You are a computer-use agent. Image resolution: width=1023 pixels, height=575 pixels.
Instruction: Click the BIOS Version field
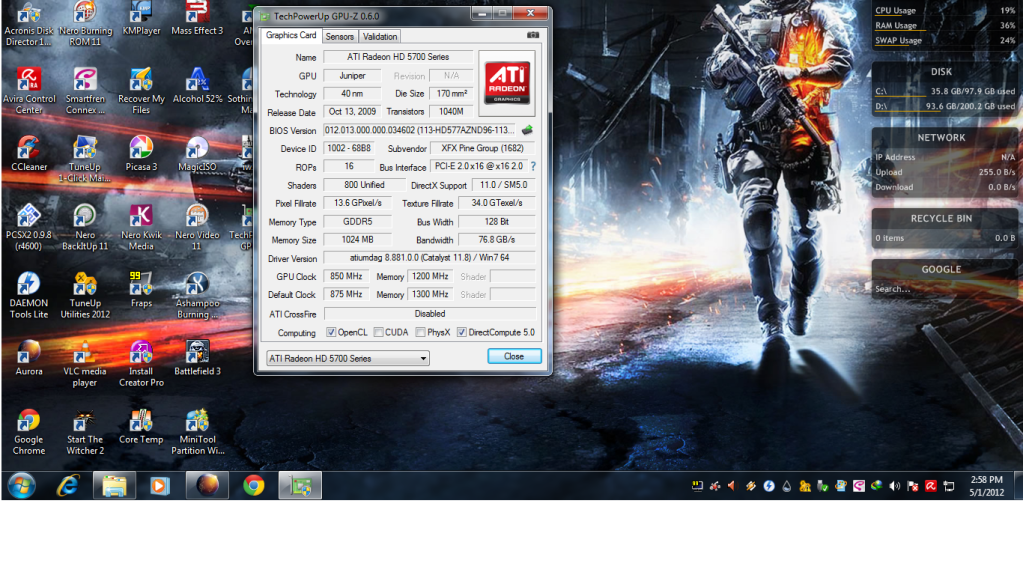421,130
